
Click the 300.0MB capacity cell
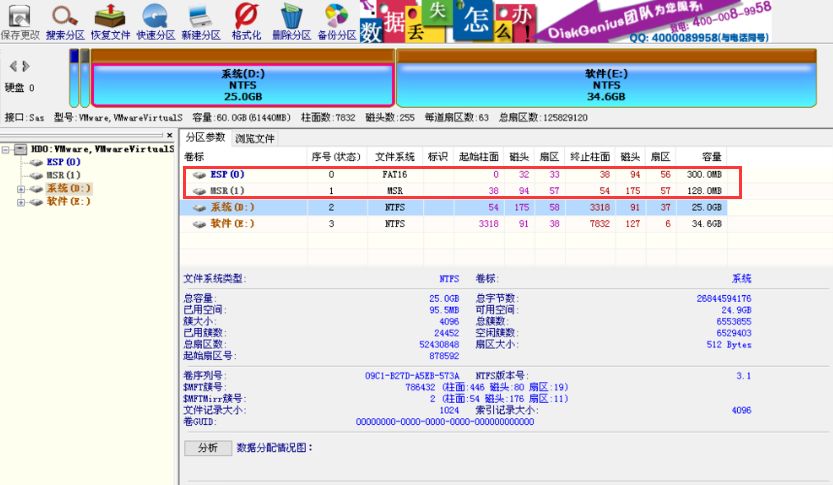tap(704, 174)
